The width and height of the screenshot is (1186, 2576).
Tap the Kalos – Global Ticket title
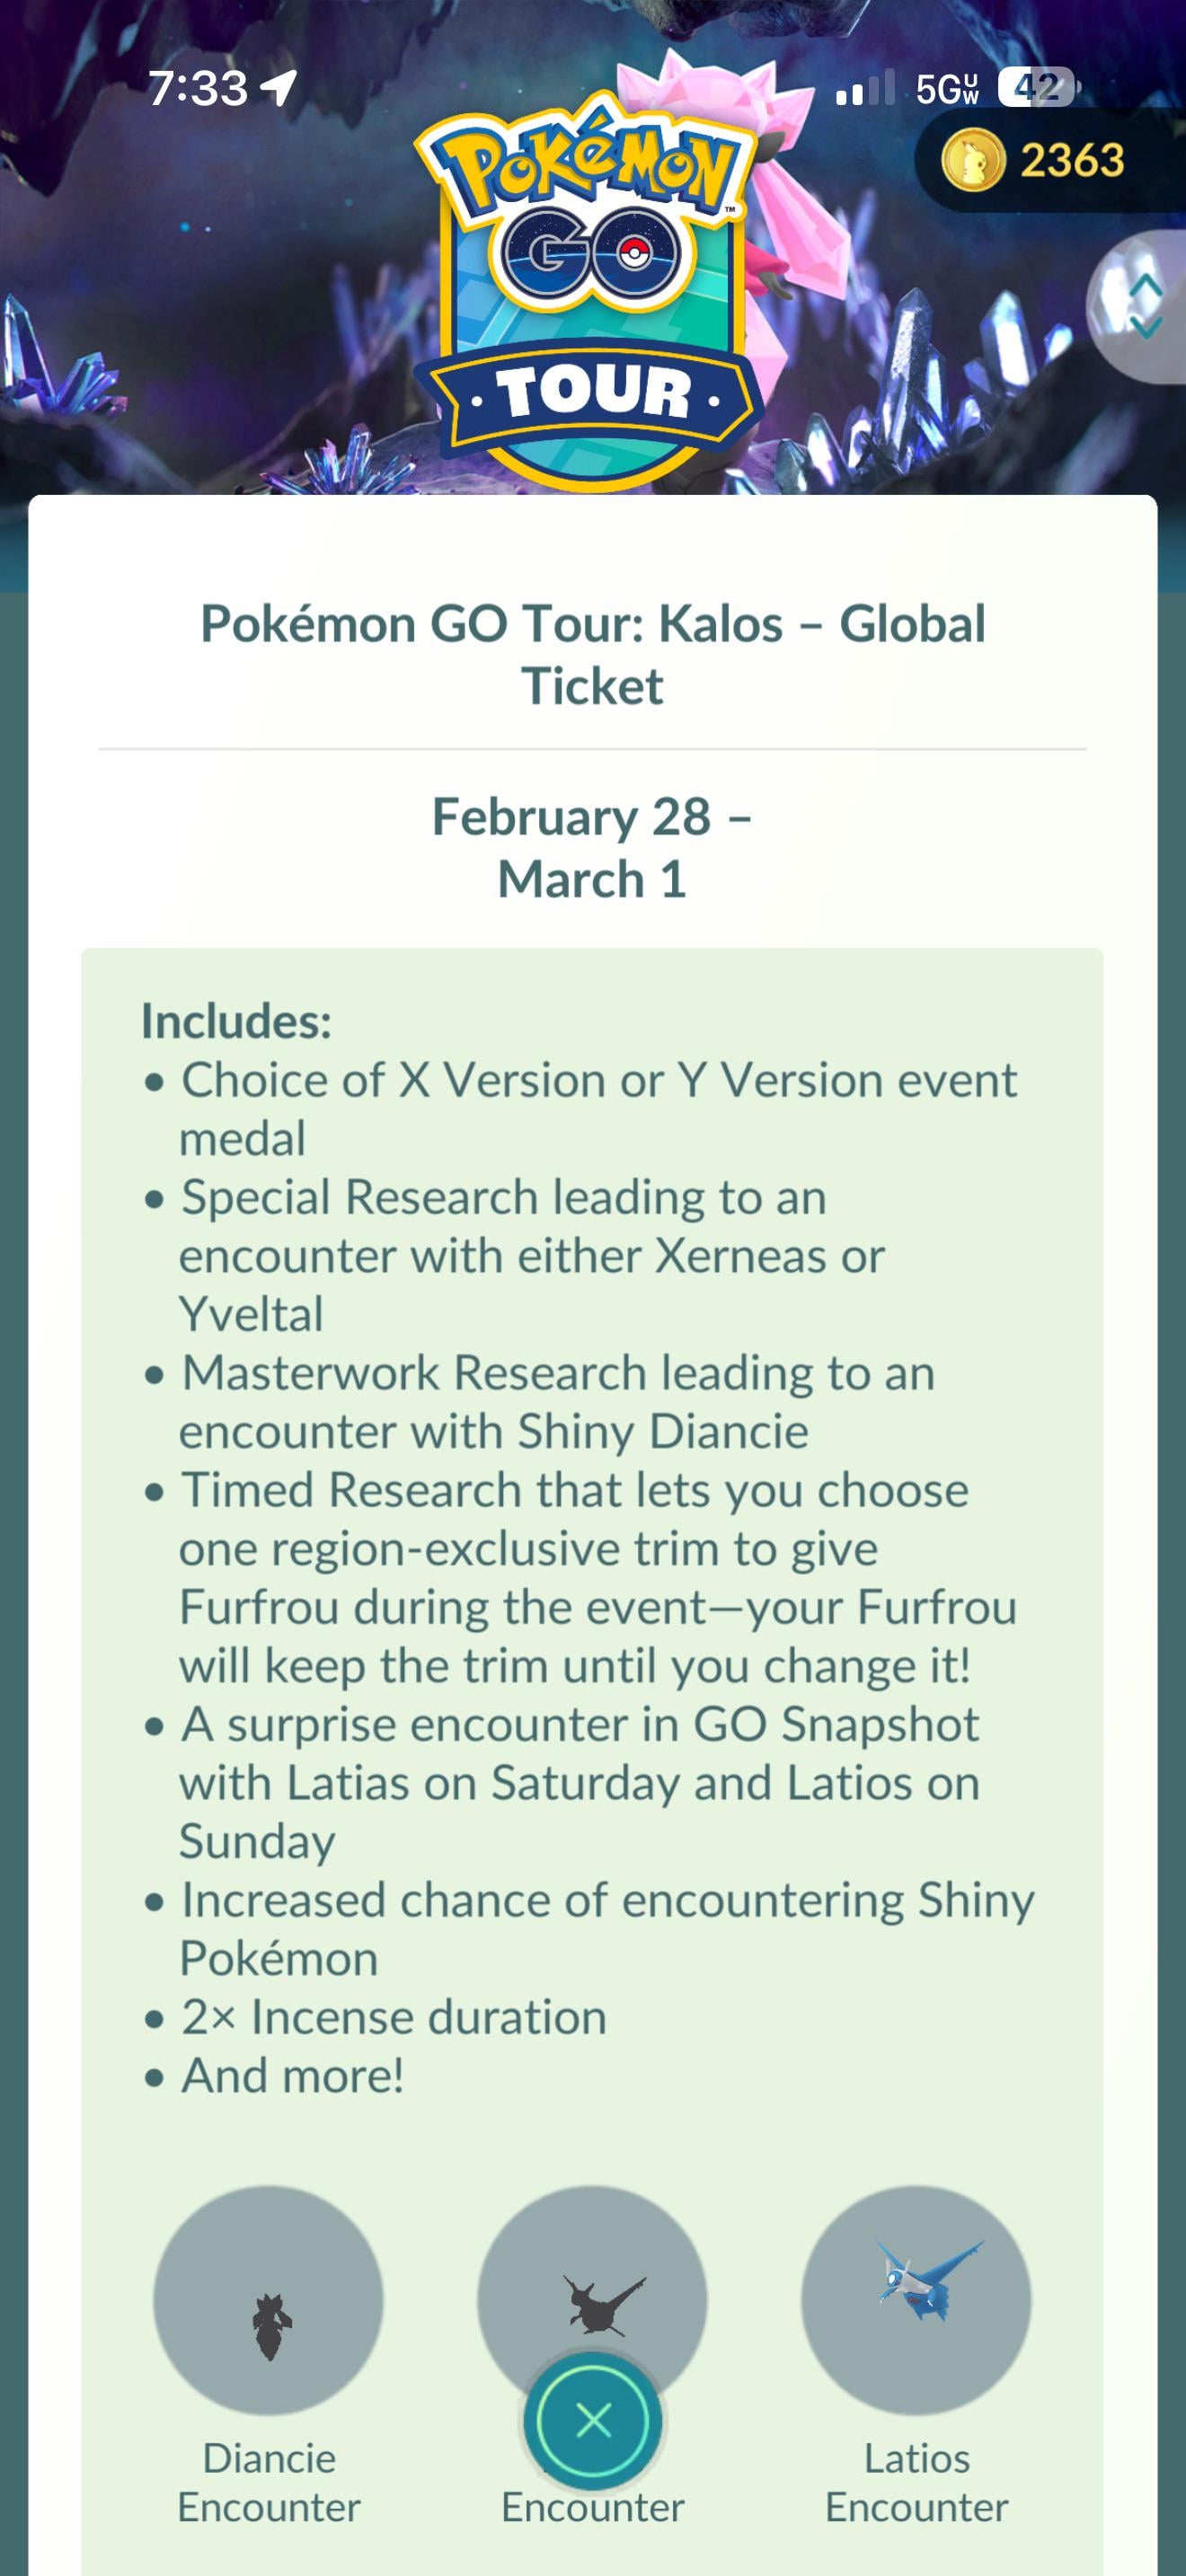pyautogui.click(x=593, y=654)
